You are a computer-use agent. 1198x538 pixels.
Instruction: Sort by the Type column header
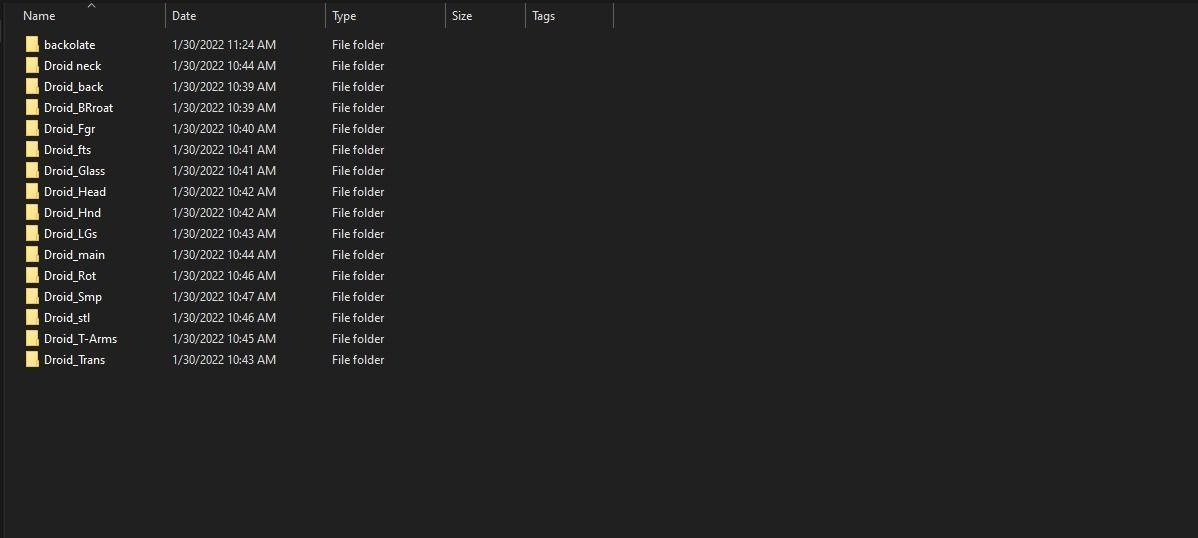tap(344, 16)
